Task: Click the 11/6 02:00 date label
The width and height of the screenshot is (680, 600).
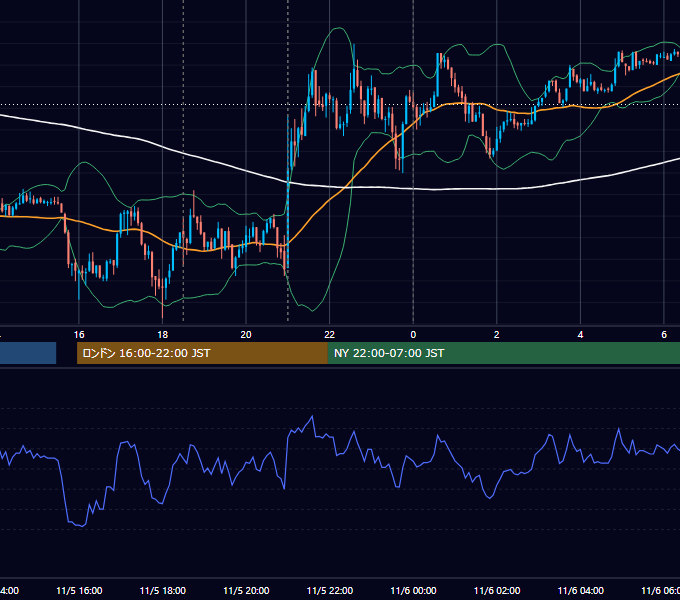Action: point(497,590)
